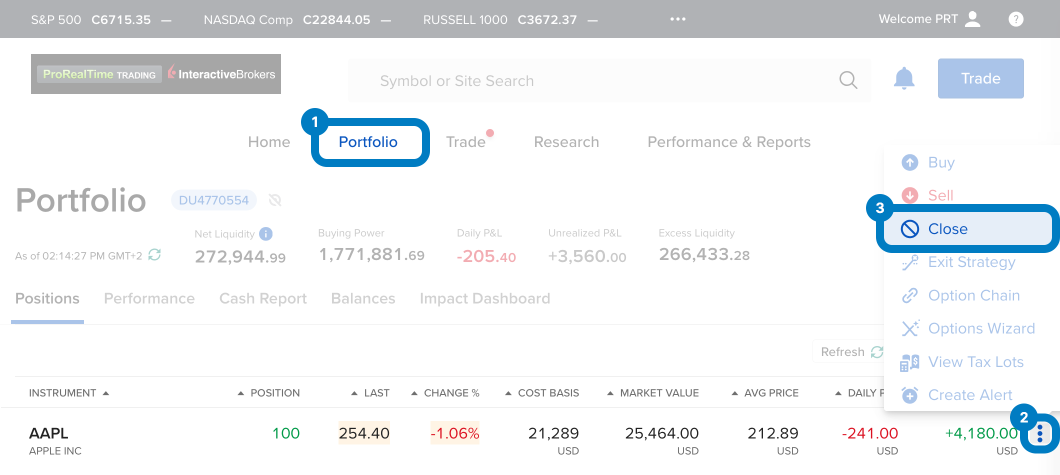The width and height of the screenshot is (1060, 475).
Task: Expand the ticker bar ellipsis menu
Action: [678, 19]
